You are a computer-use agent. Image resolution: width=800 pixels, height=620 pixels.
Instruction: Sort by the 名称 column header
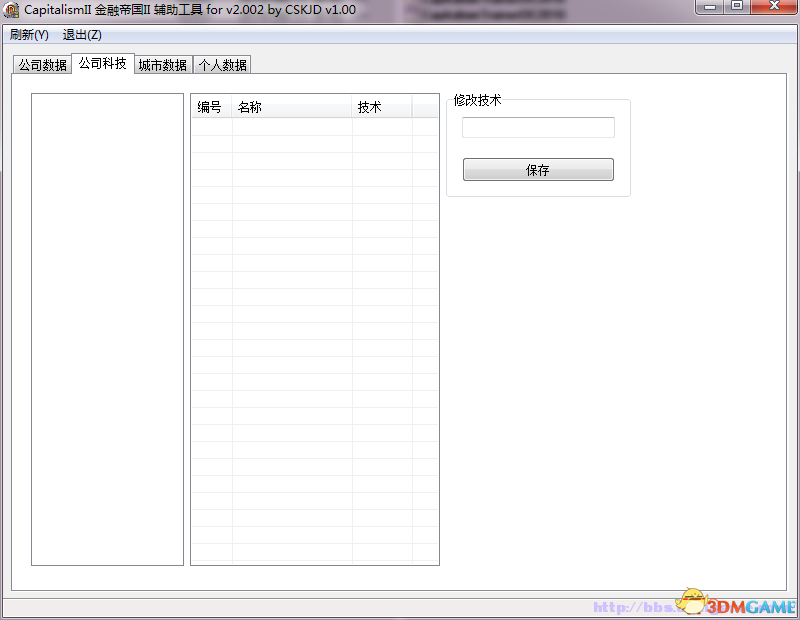coord(292,107)
